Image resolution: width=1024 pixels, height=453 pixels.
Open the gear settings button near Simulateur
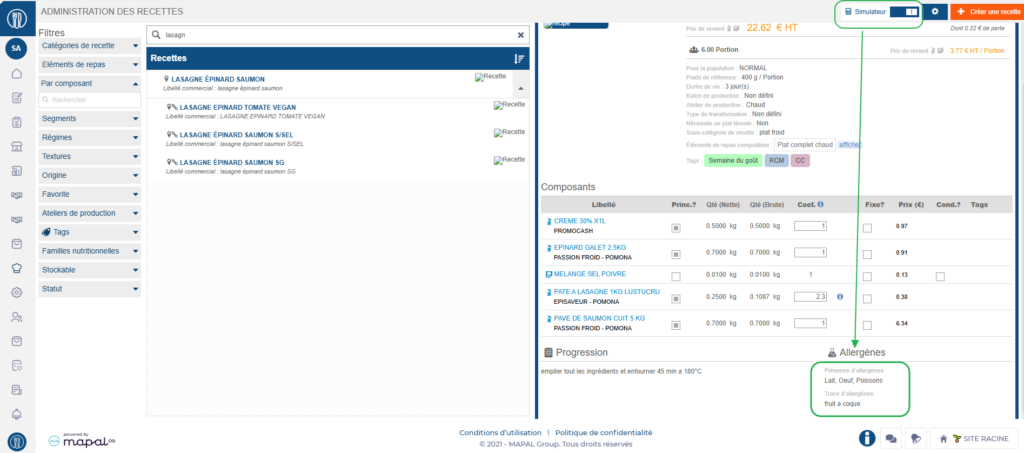coord(935,11)
